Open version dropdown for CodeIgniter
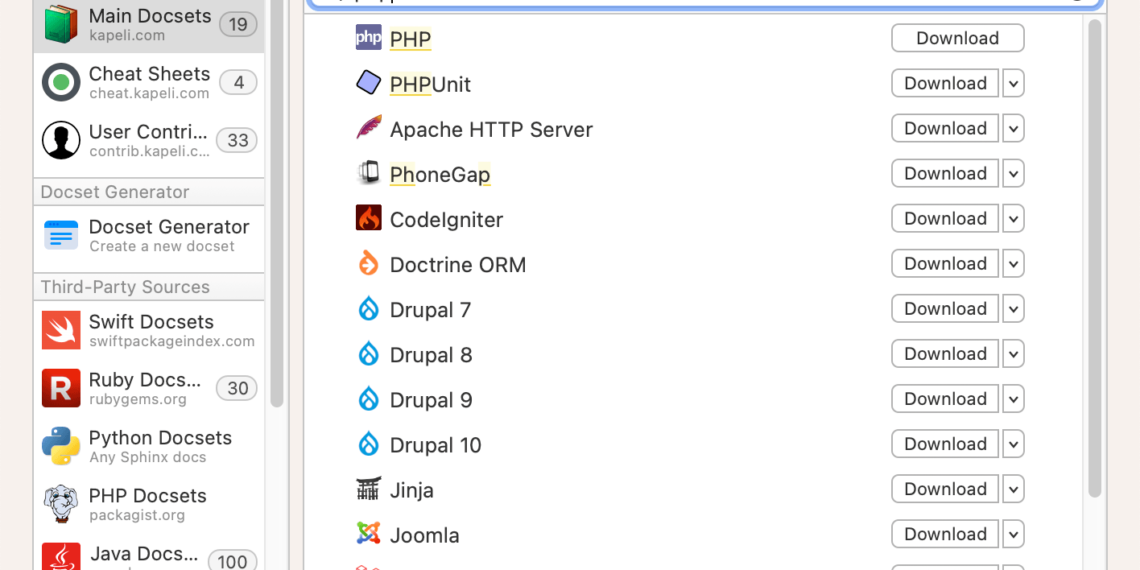The height and width of the screenshot is (570, 1140). pos(1013,218)
